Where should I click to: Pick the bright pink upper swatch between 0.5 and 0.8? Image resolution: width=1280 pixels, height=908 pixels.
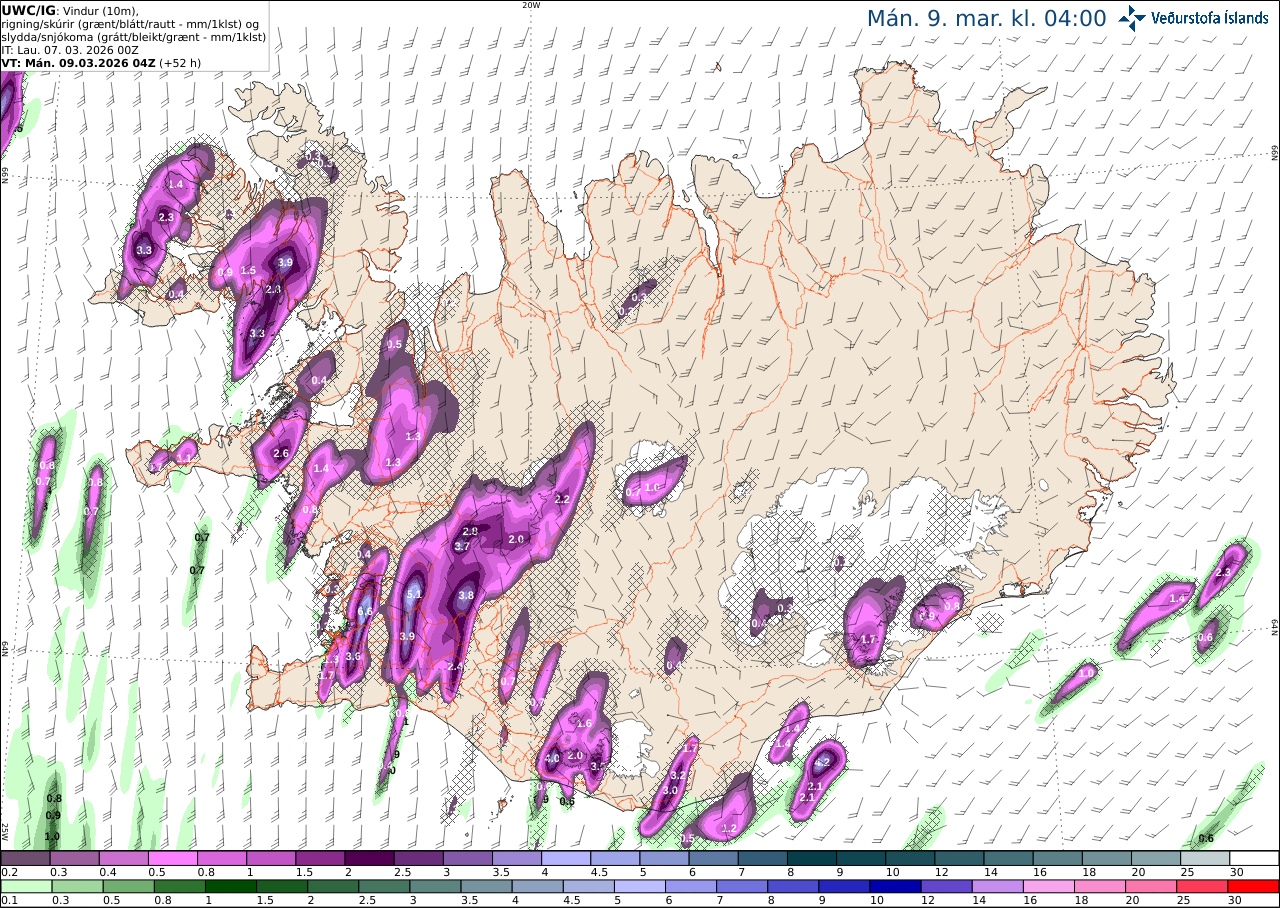coord(172,858)
